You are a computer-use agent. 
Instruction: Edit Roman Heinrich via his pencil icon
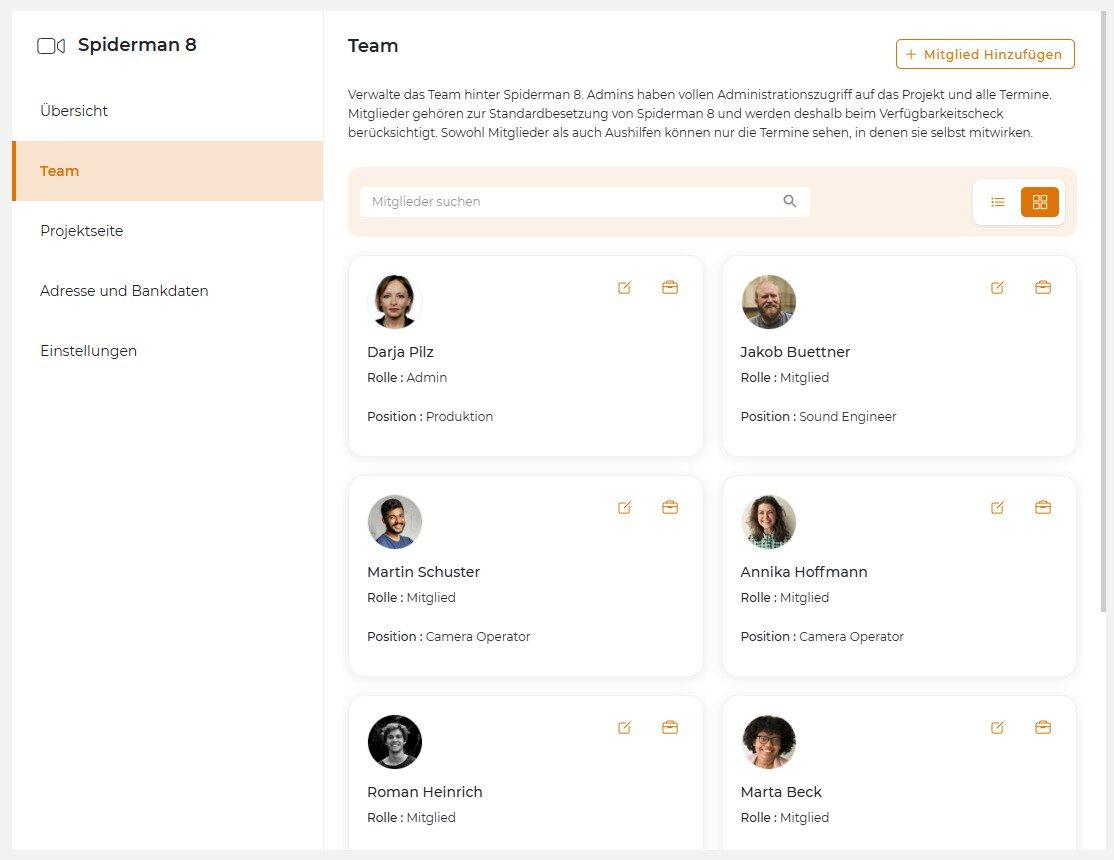tap(624, 727)
